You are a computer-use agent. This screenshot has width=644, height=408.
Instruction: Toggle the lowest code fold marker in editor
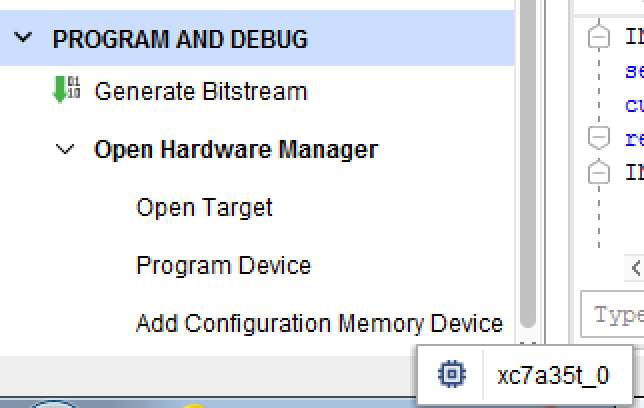click(599, 173)
